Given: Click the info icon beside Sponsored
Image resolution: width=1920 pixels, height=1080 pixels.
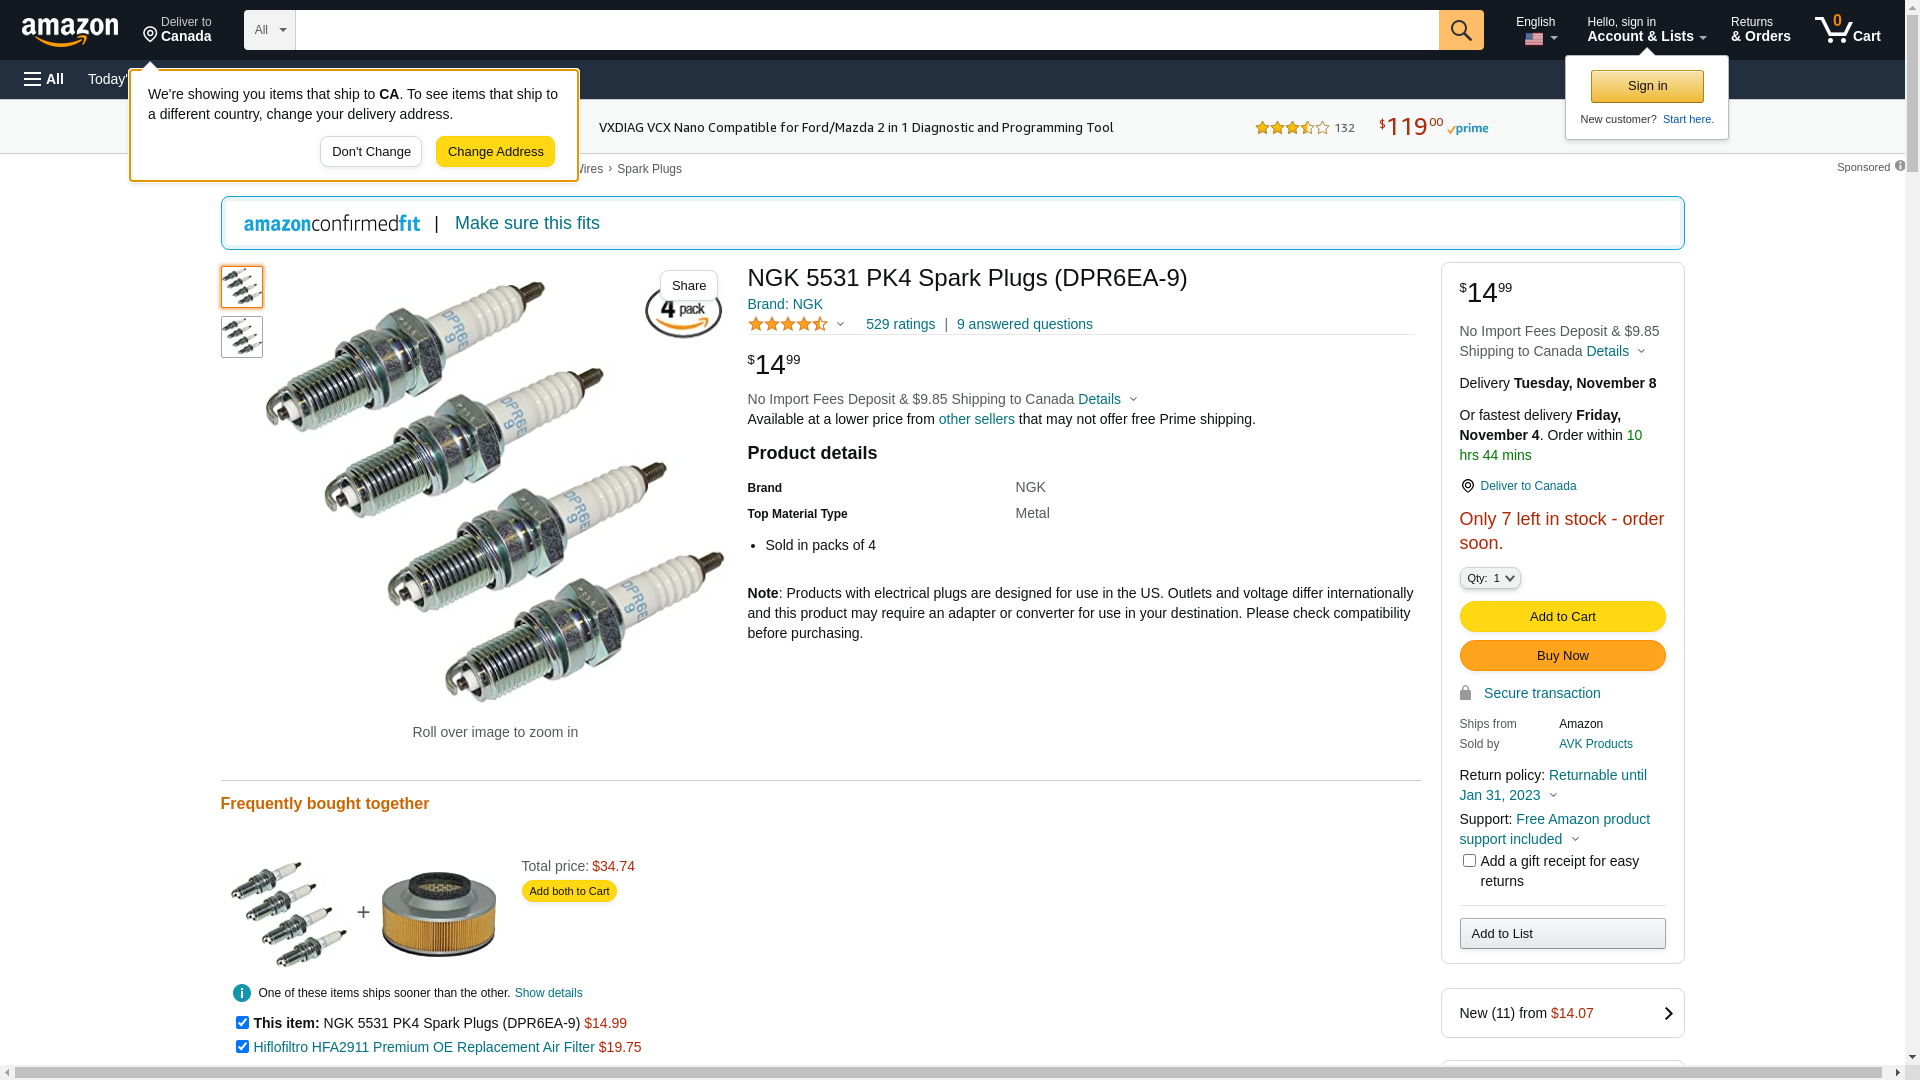Looking at the screenshot, I should coord(1899,166).
